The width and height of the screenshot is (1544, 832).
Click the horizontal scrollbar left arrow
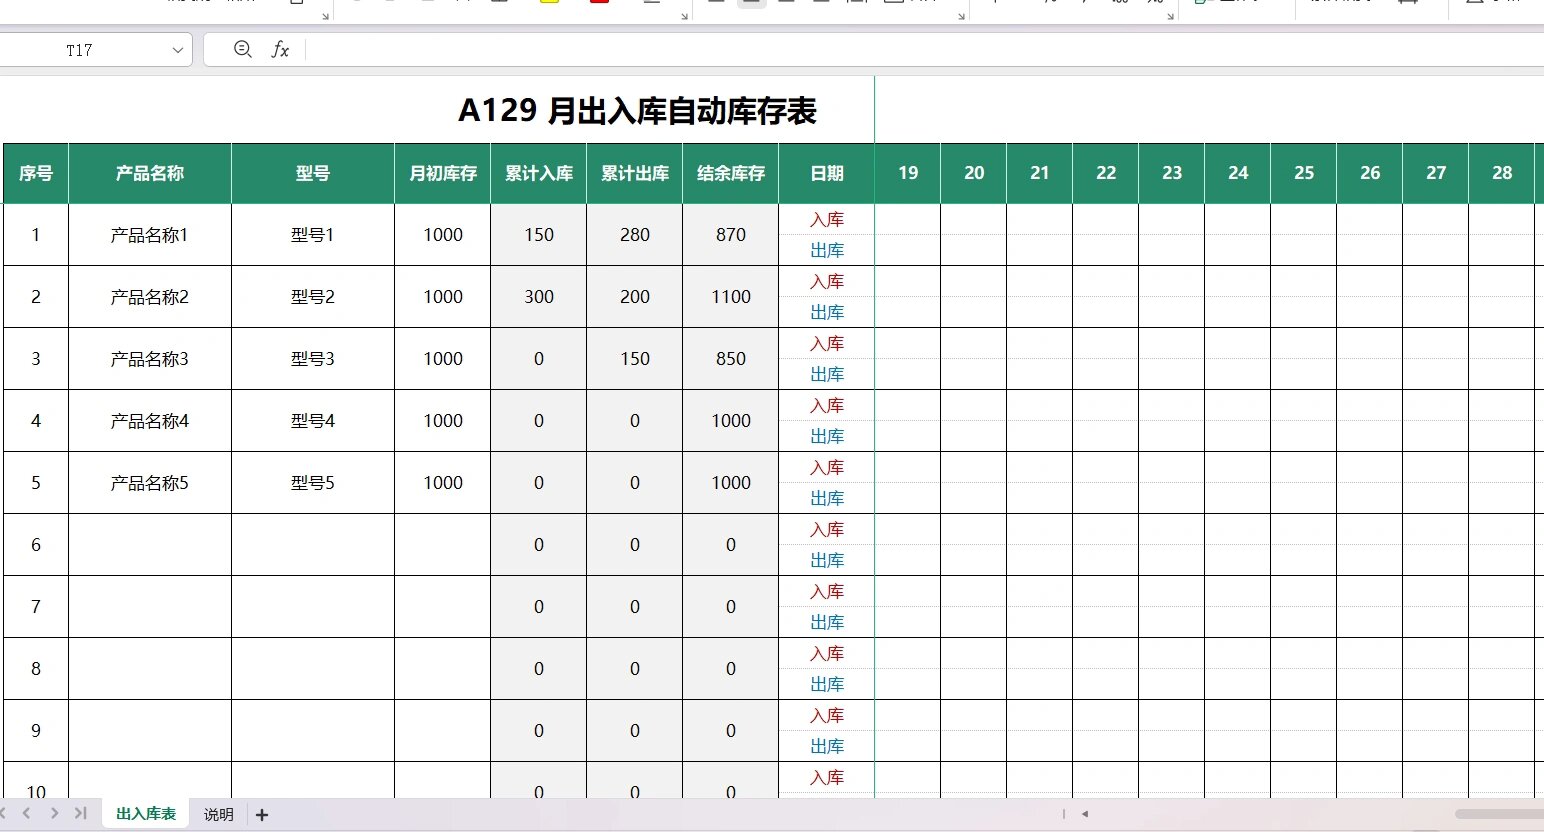pyautogui.click(x=1085, y=814)
